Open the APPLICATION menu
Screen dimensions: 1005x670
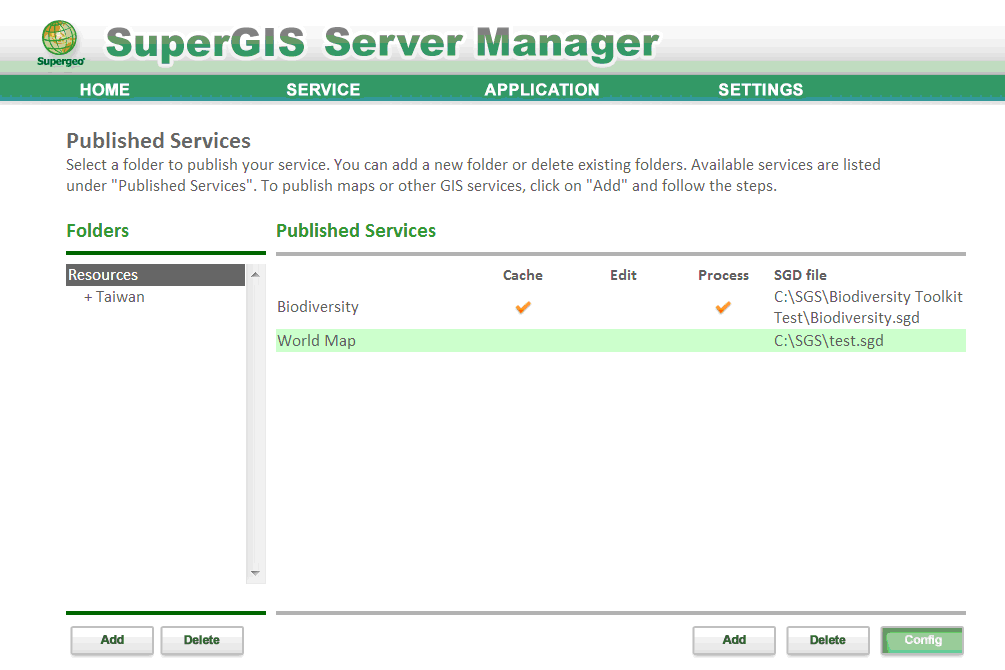pos(542,89)
